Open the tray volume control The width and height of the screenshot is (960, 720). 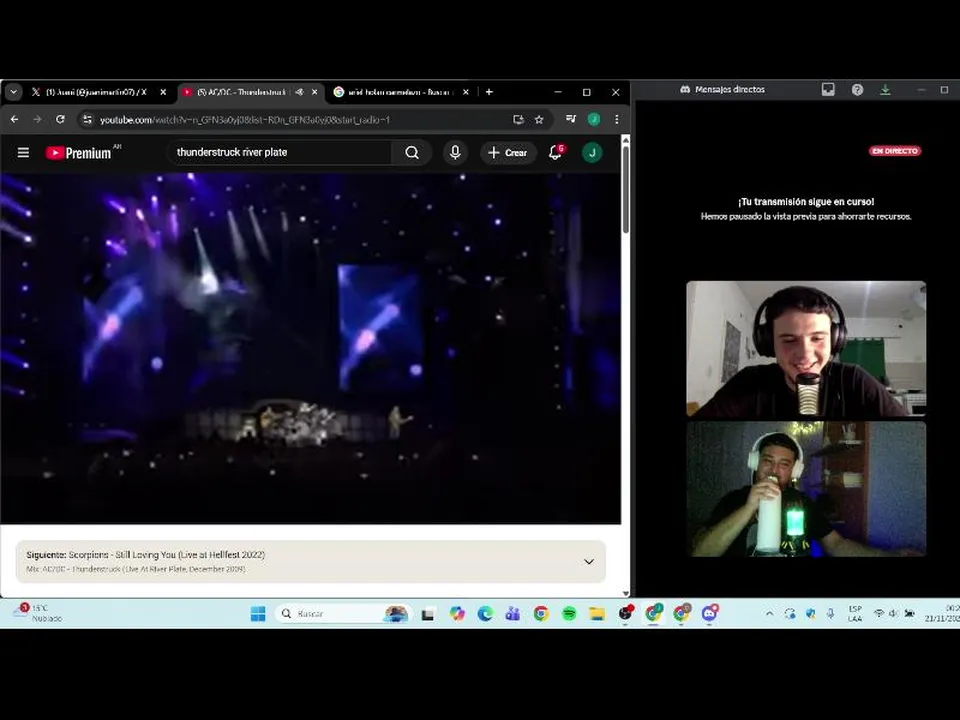(893, 613)
